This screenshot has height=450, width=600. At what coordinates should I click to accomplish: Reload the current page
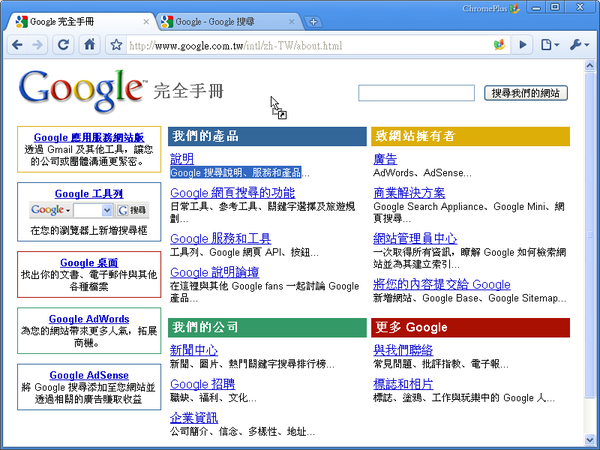(x=63, y=45)
